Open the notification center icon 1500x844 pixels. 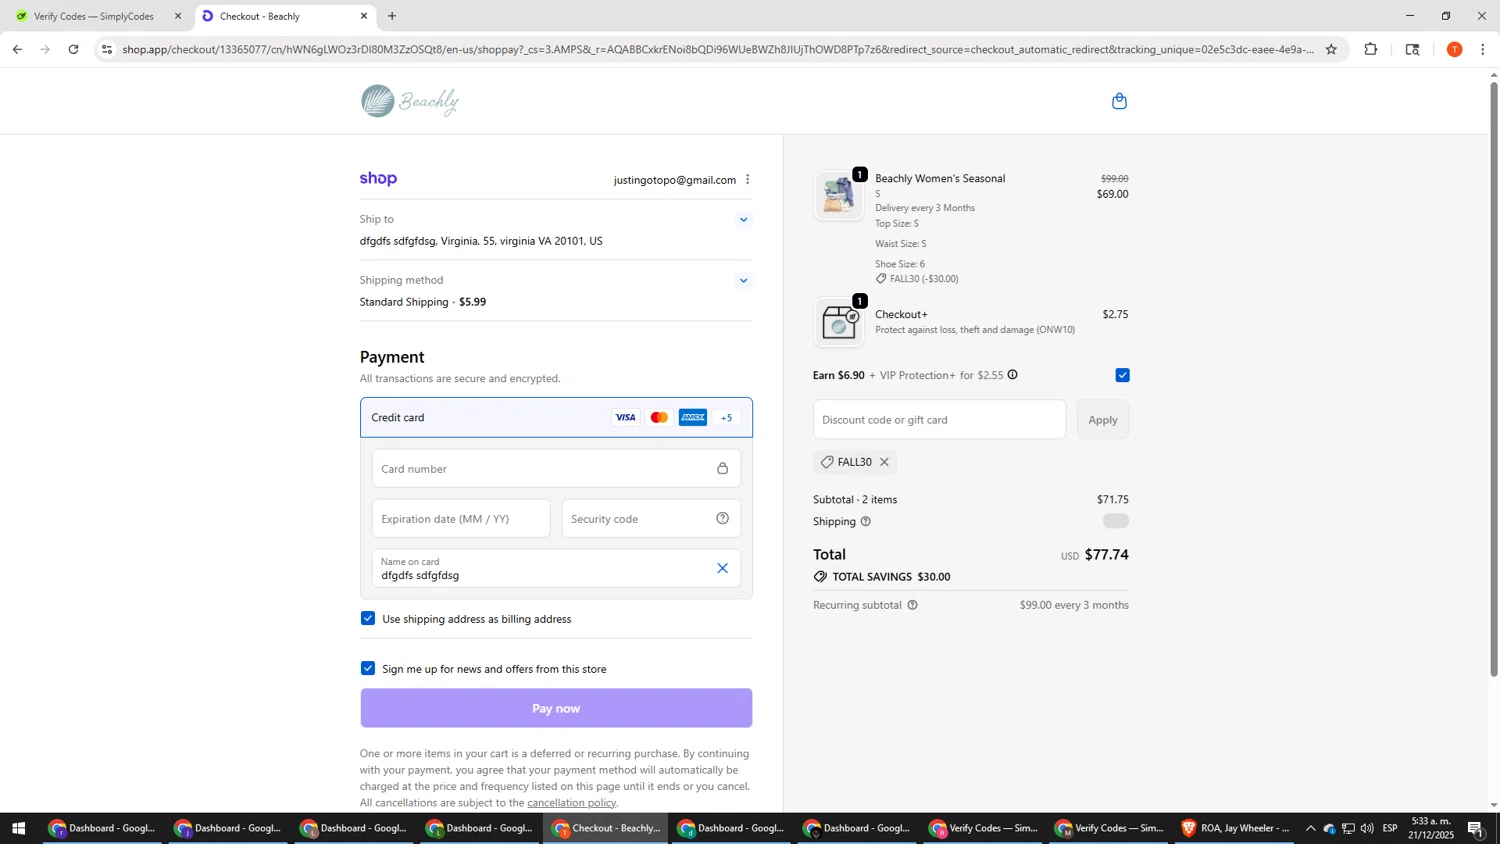[1476, 828]
